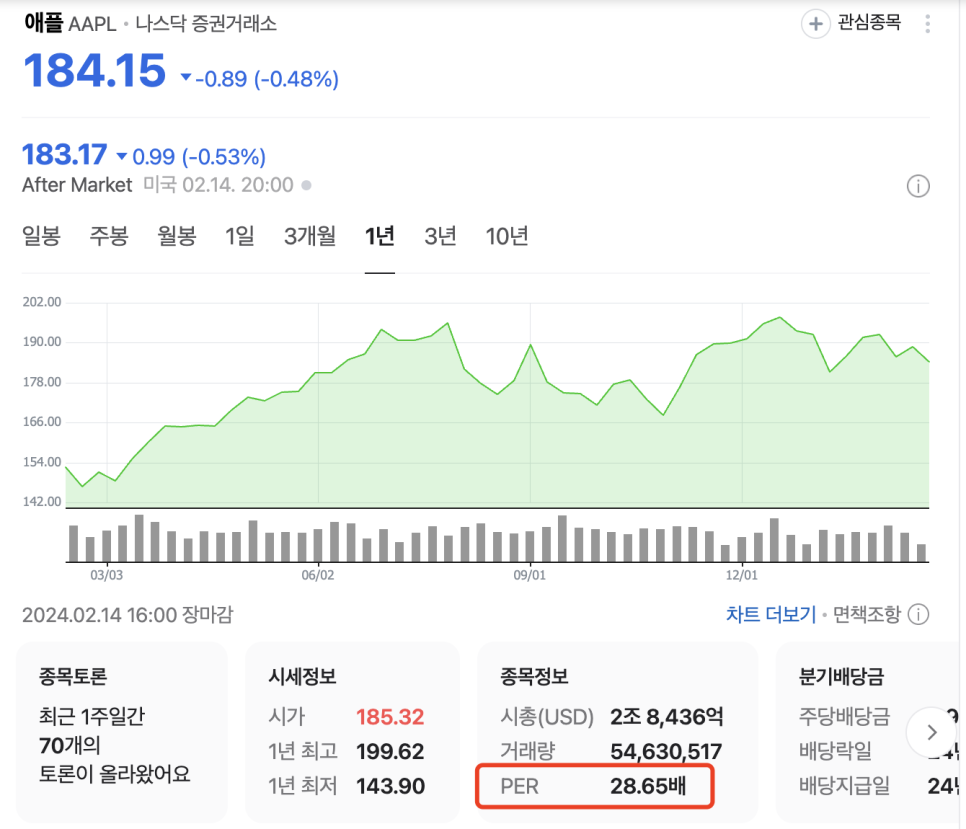The image size is (966, 829).
Task: Click the 배당지급일 label
Action: pyautogui.click(x=845, y=785)
